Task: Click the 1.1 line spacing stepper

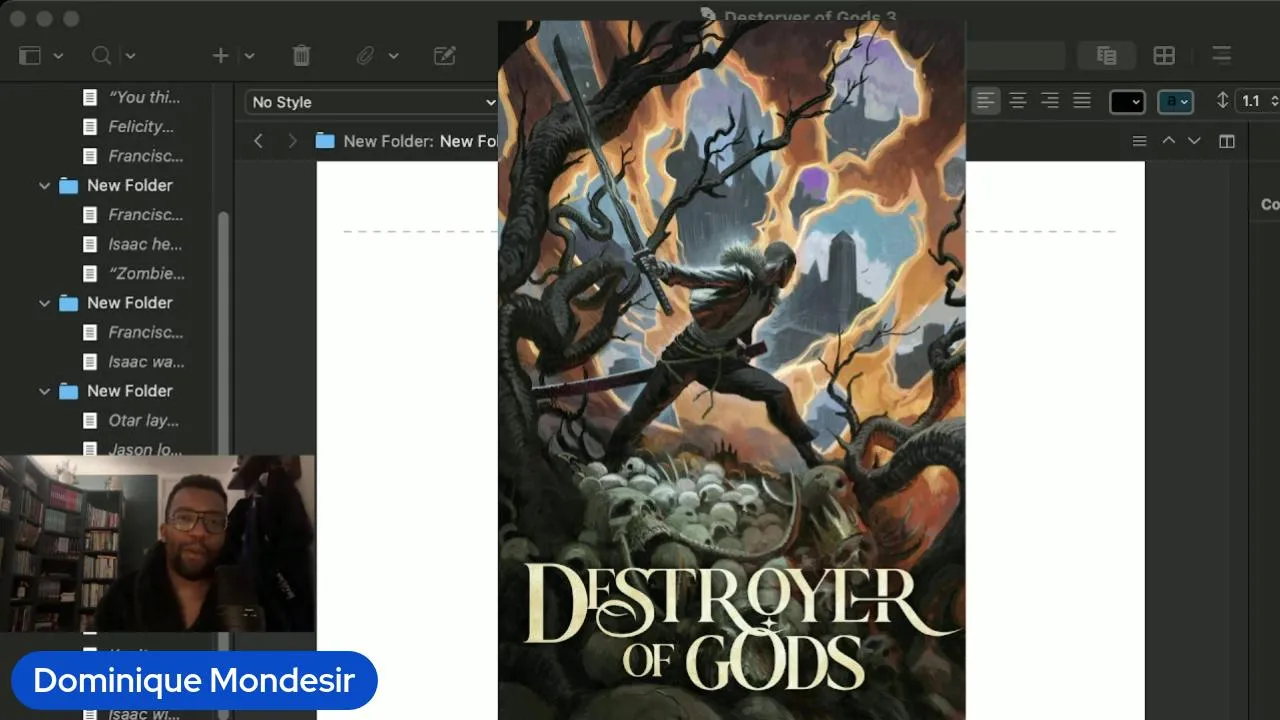Action: point(1258,101)
